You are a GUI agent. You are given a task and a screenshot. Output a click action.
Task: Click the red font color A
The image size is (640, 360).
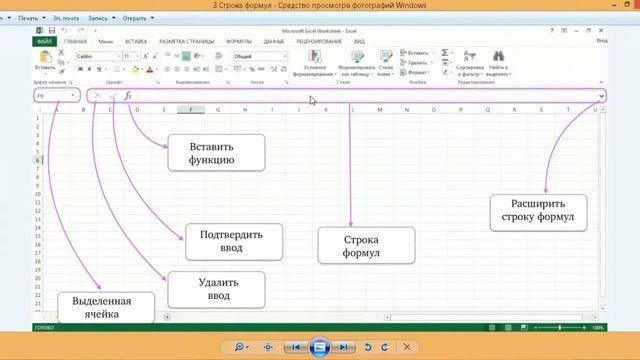click(x=150, y=69)
